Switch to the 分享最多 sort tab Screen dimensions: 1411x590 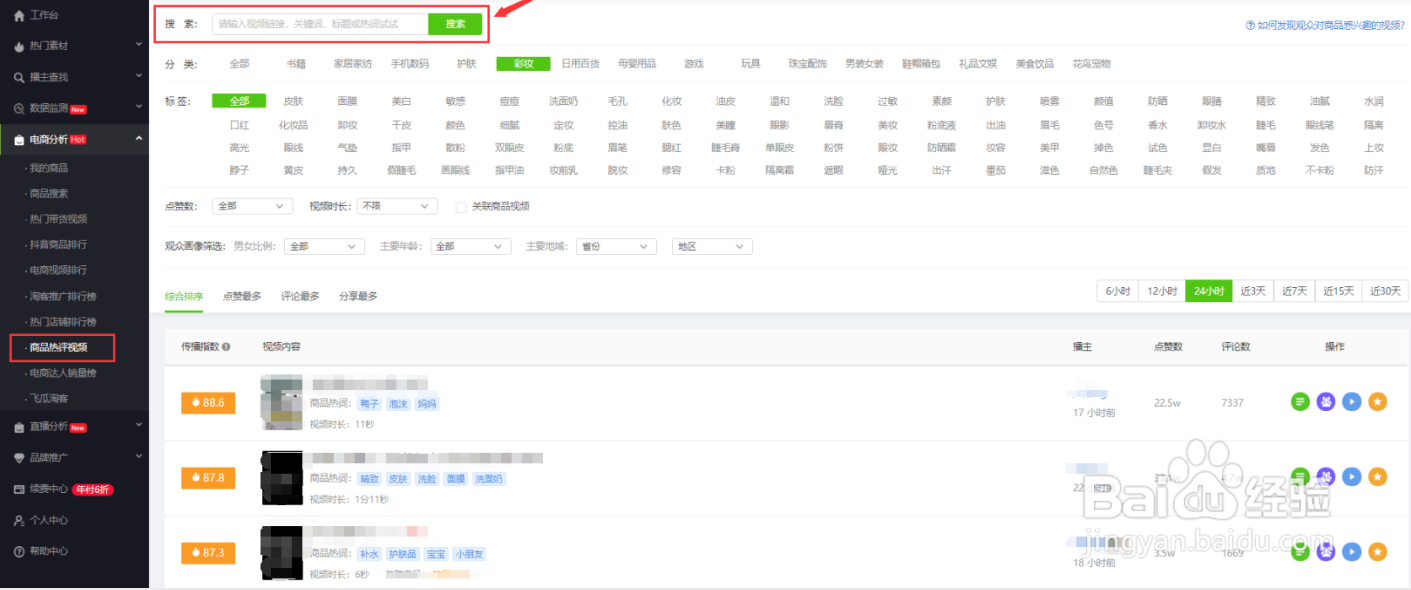click(358, 296)
